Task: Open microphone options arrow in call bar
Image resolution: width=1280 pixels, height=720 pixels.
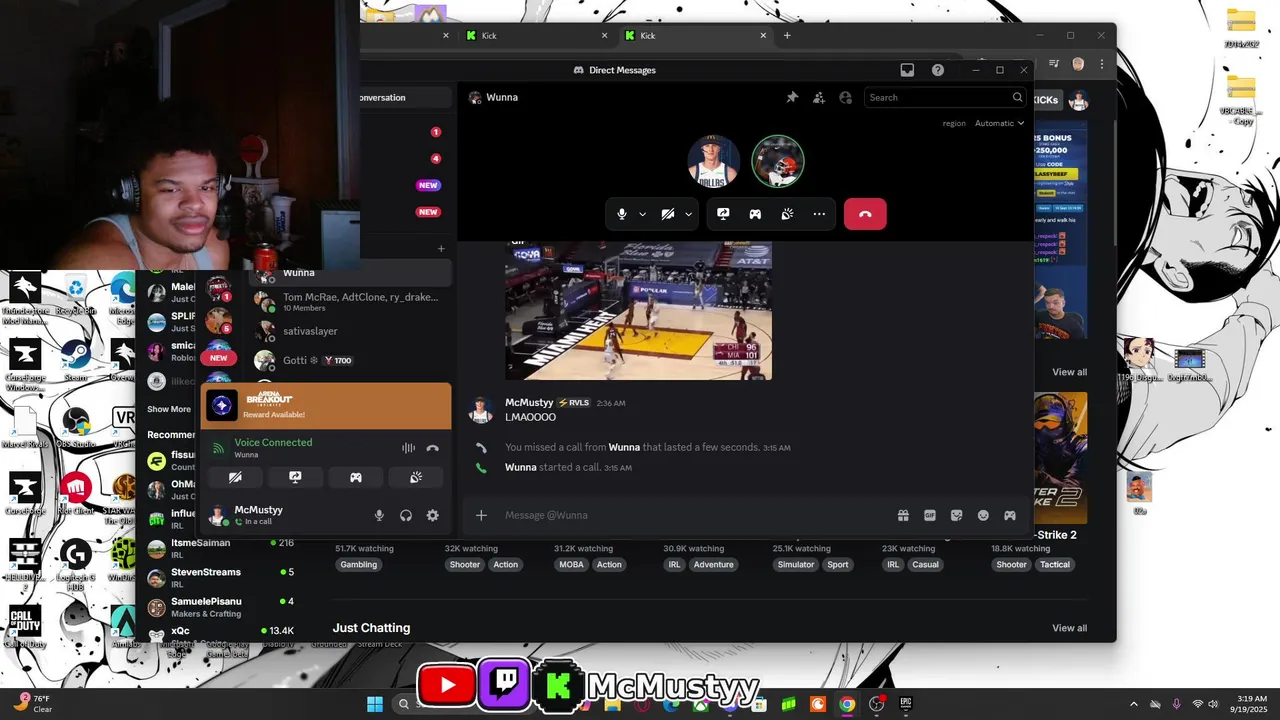Action: point(642,214)
